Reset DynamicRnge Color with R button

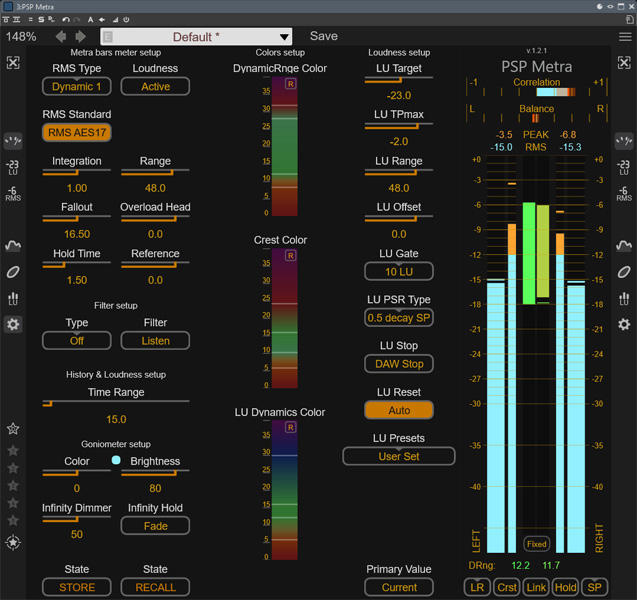tap(290, 84)
